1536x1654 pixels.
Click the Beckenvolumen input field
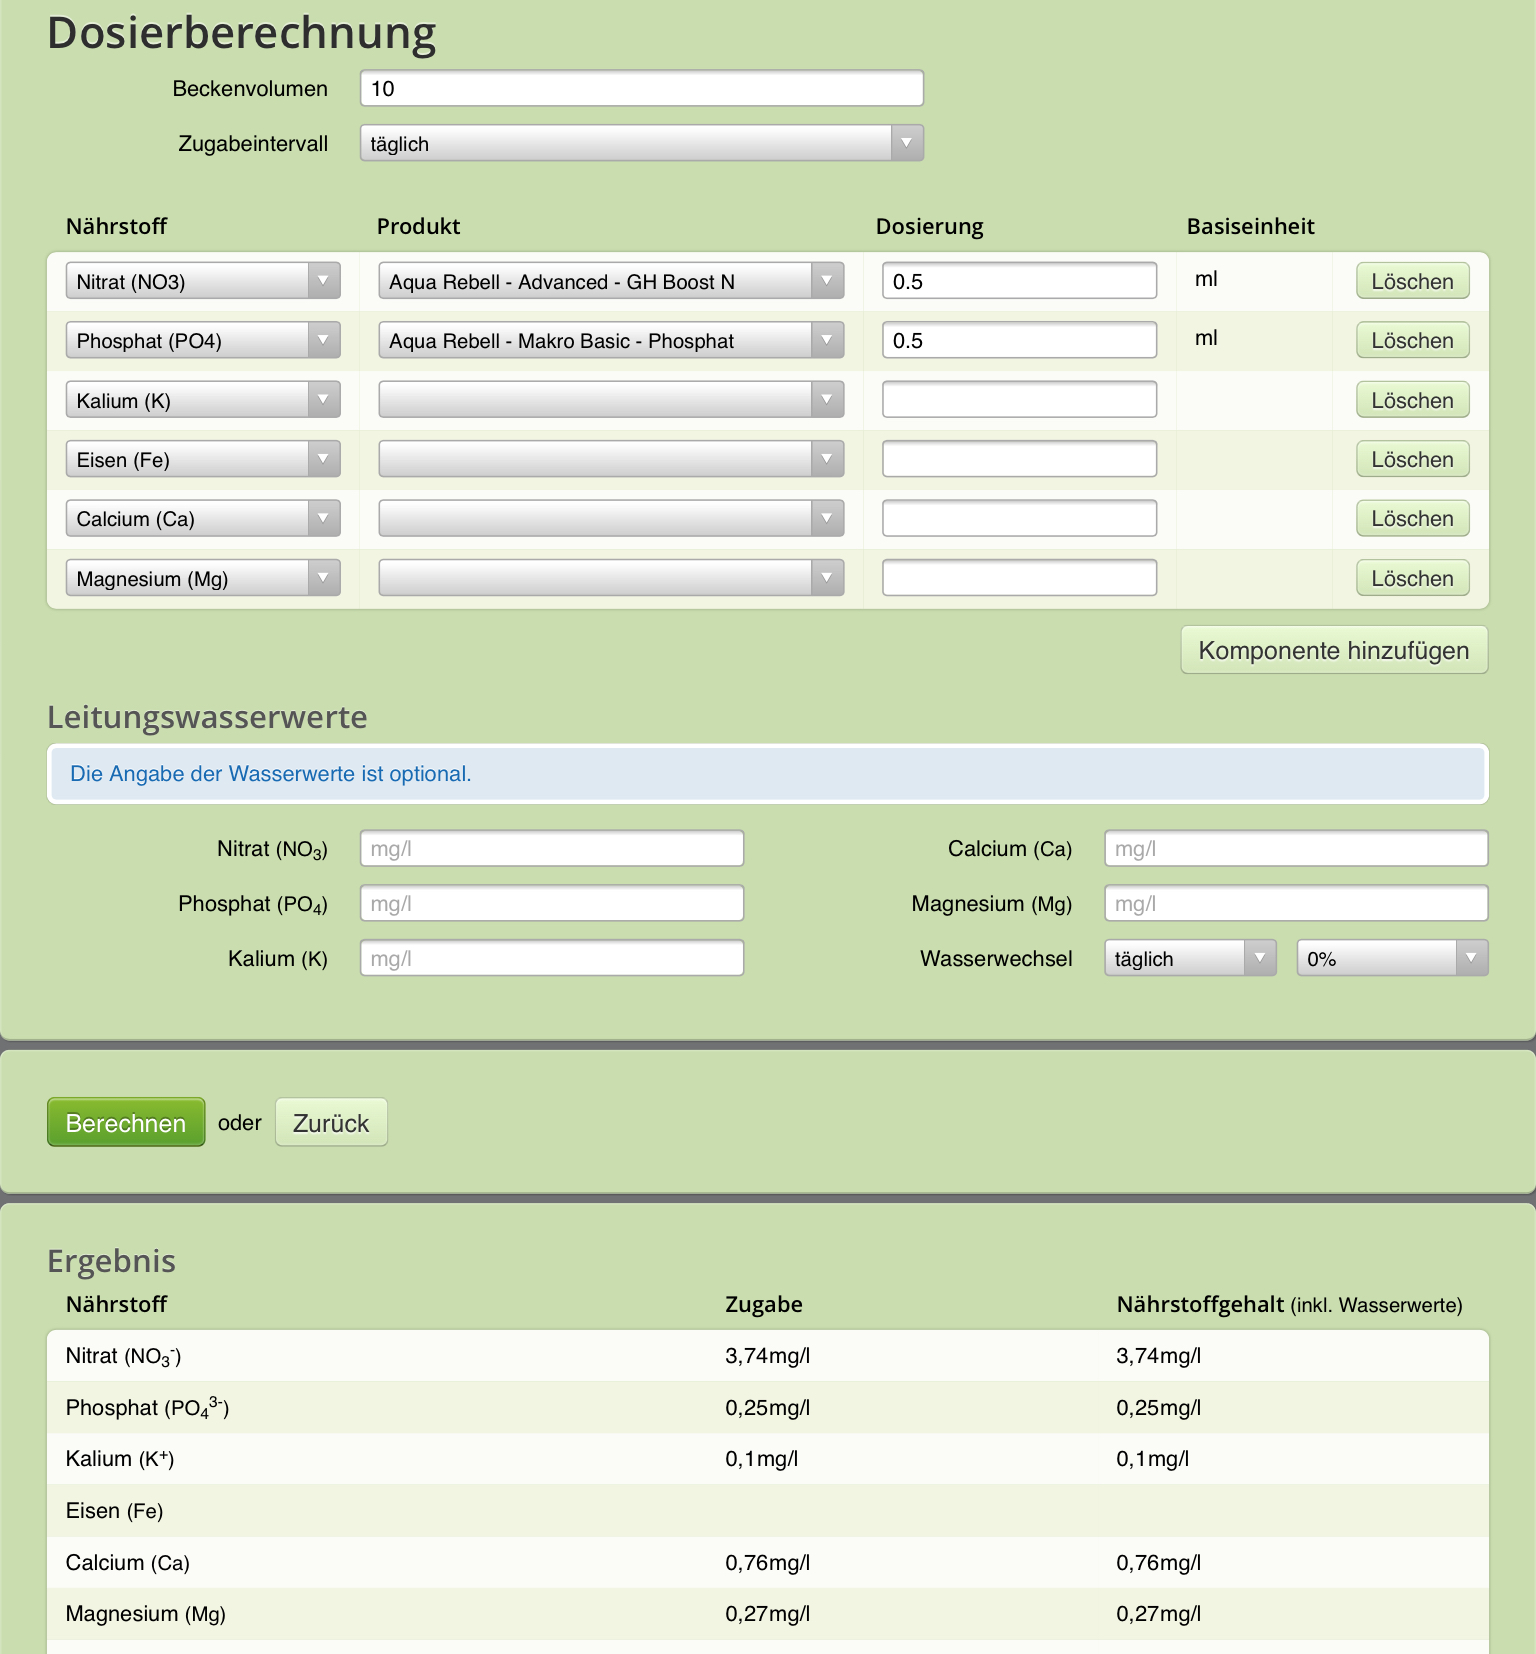pyautogui.click(x=641, y=88)
